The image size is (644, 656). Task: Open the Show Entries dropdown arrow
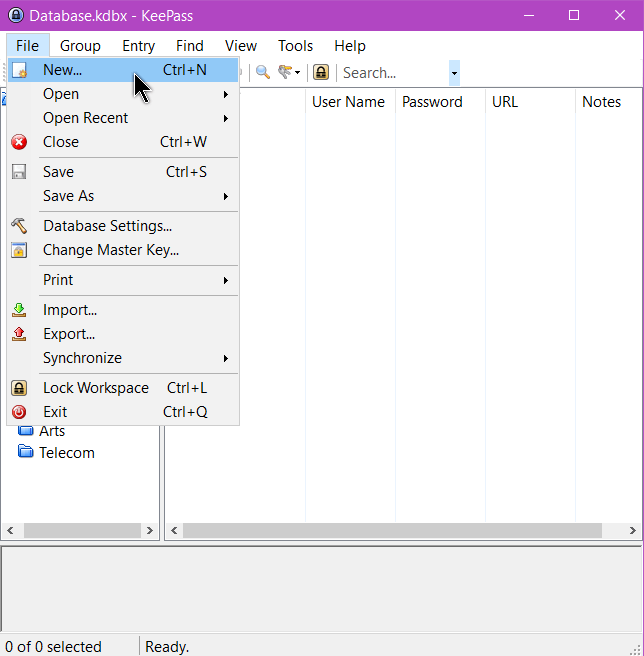coord(297,73)
